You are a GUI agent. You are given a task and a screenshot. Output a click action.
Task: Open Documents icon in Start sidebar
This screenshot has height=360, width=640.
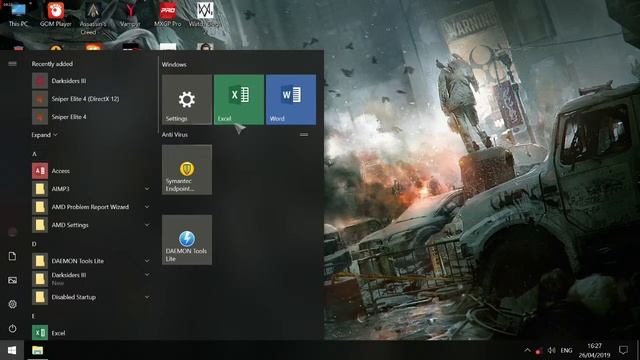12,256
